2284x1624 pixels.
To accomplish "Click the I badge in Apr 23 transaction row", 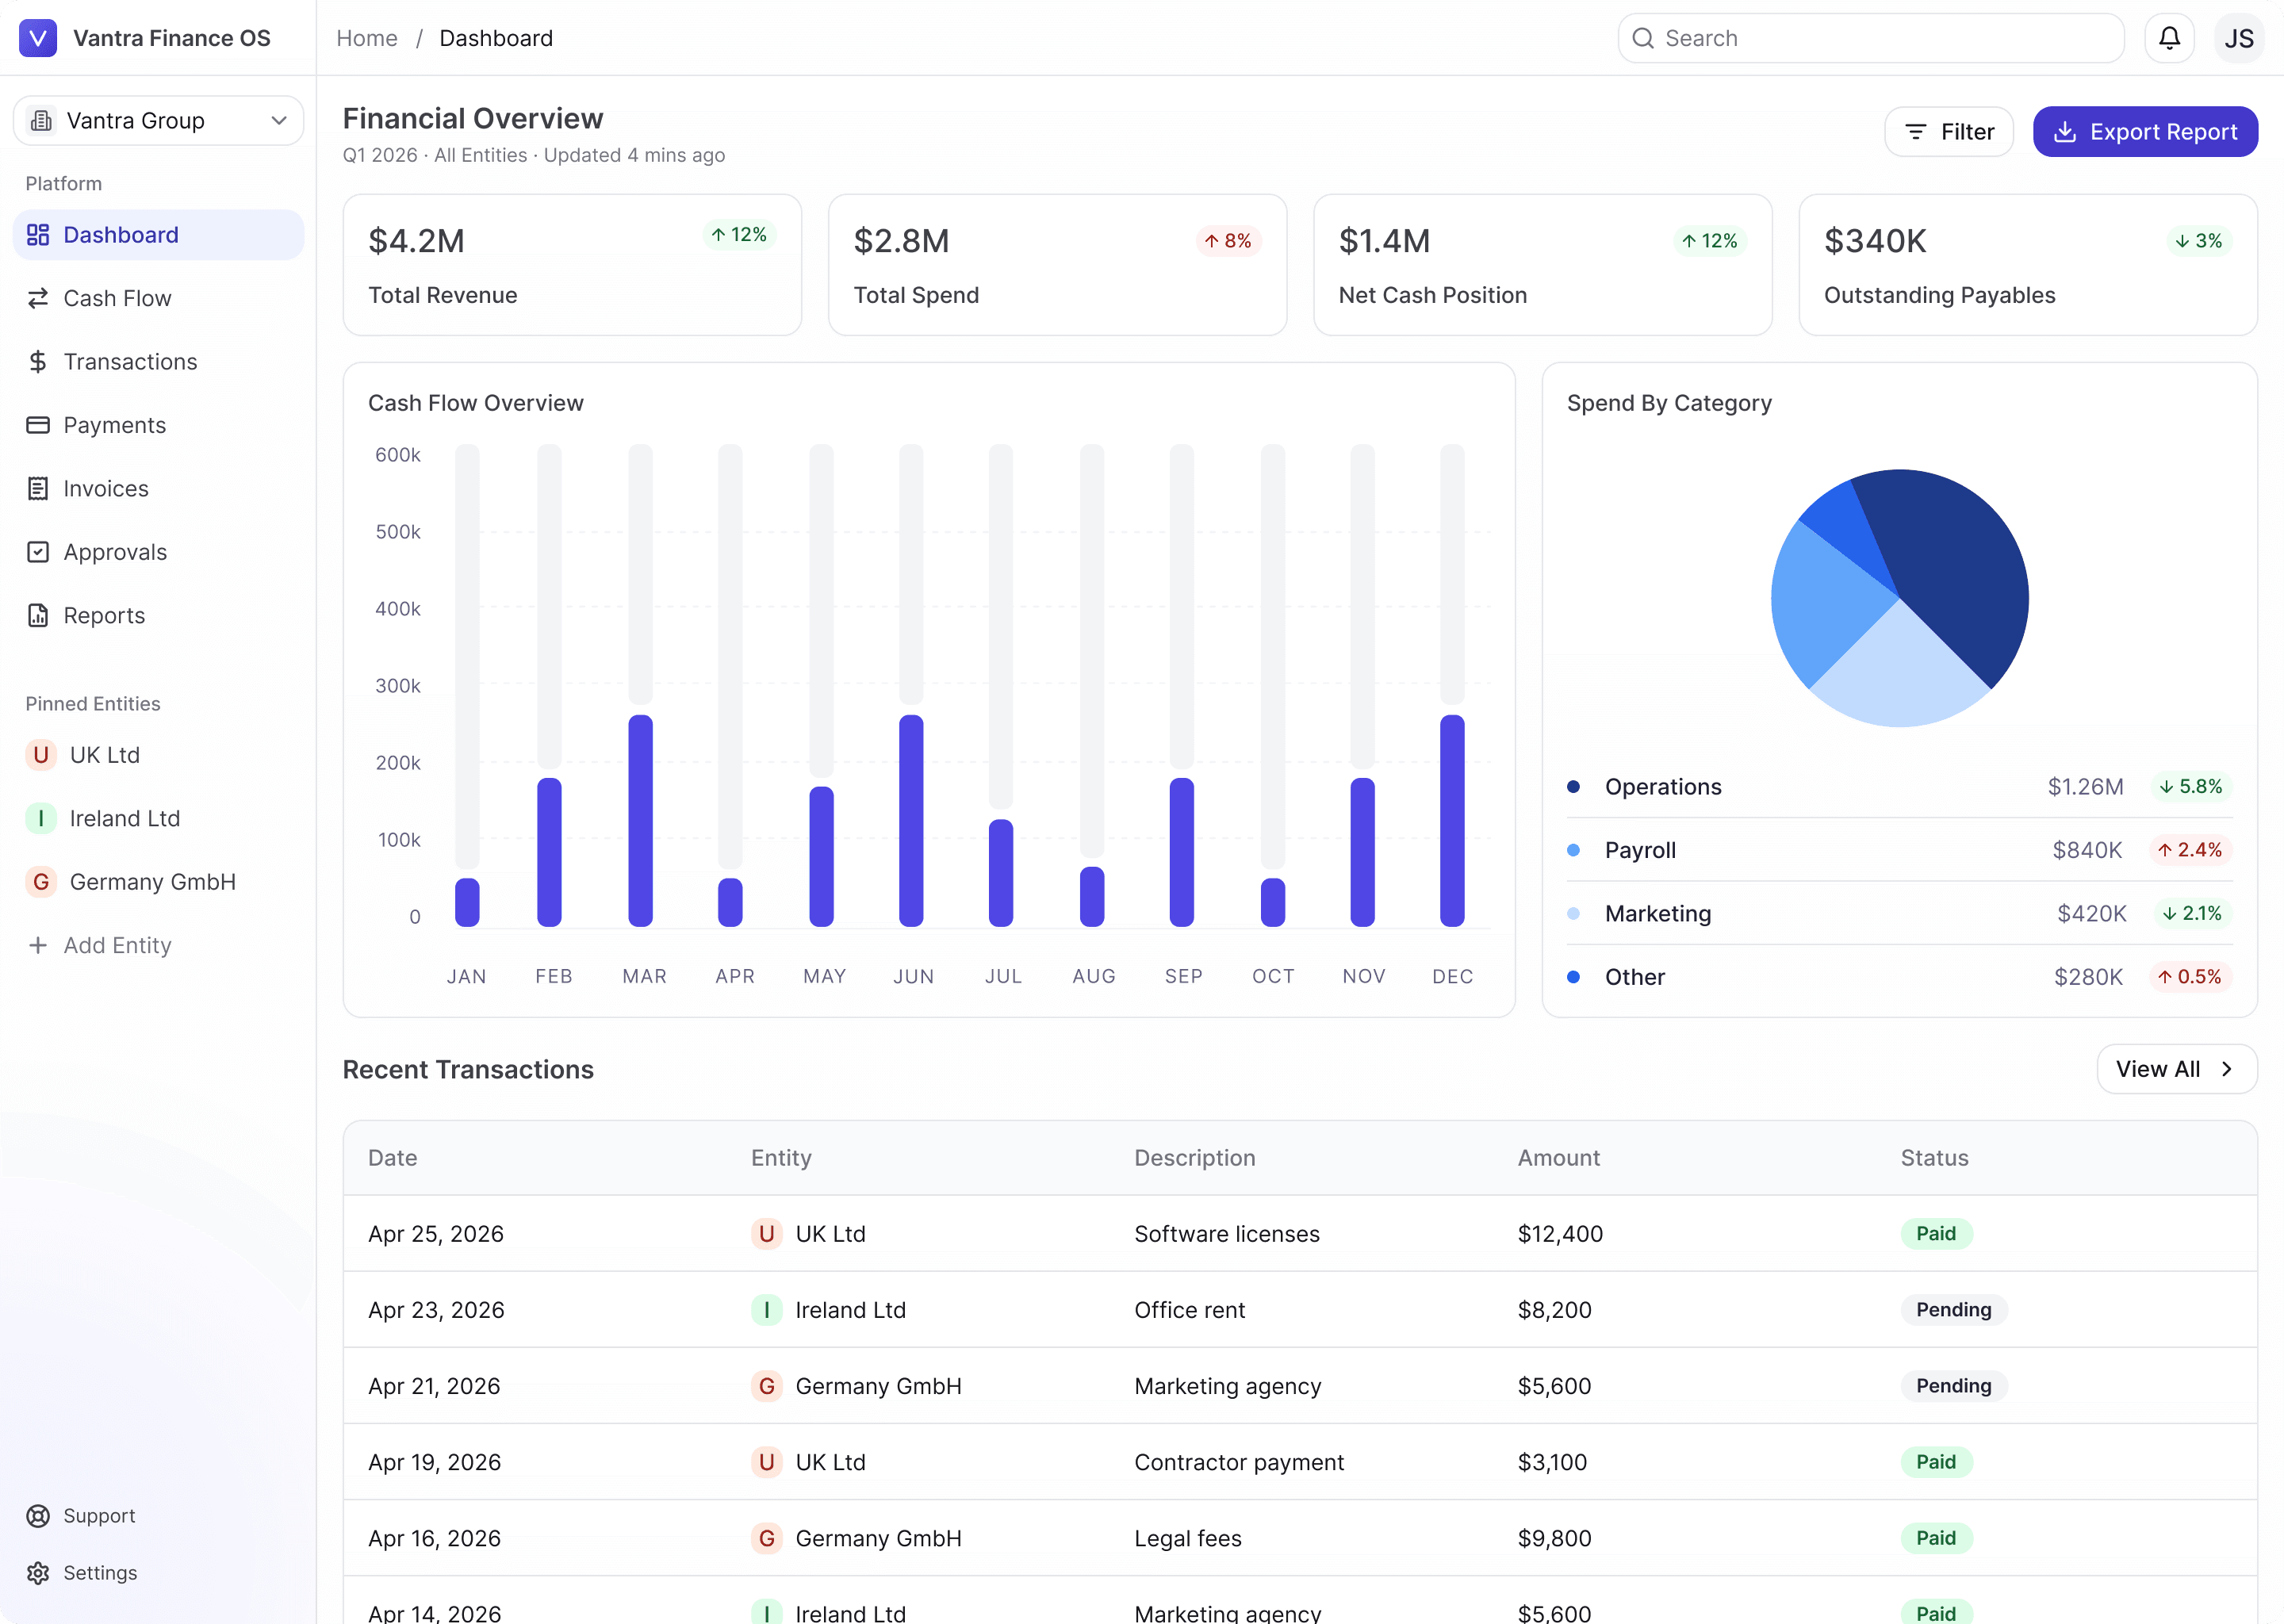I will [x=767, y=1310].
